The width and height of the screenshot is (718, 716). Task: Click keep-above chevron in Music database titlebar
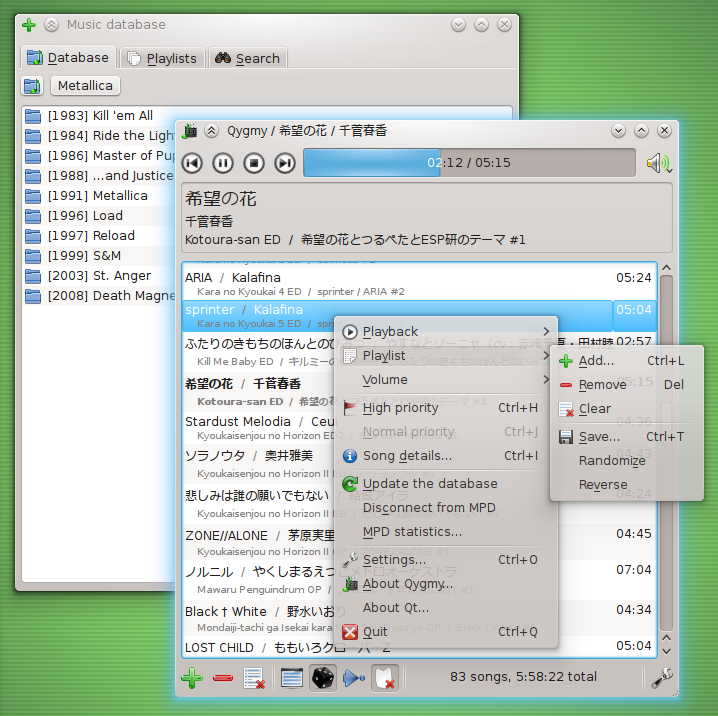(x=52, y=25)
